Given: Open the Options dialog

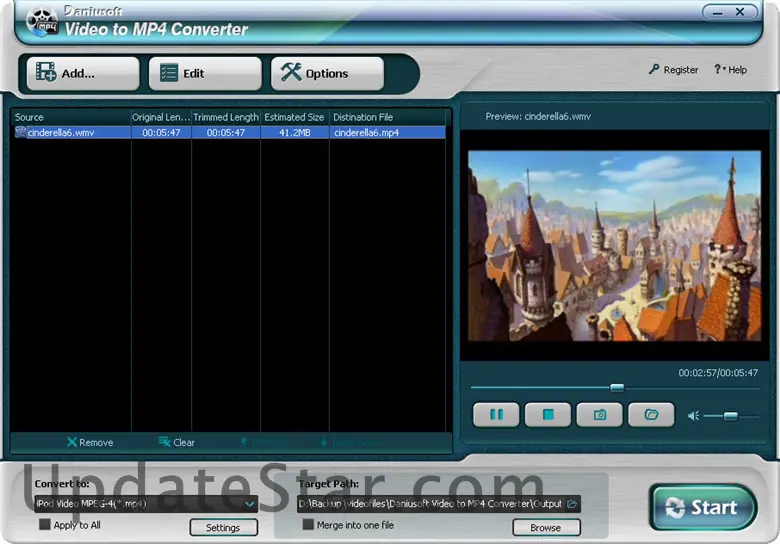Looking at the screenshot, I should (x=327, y=73).
